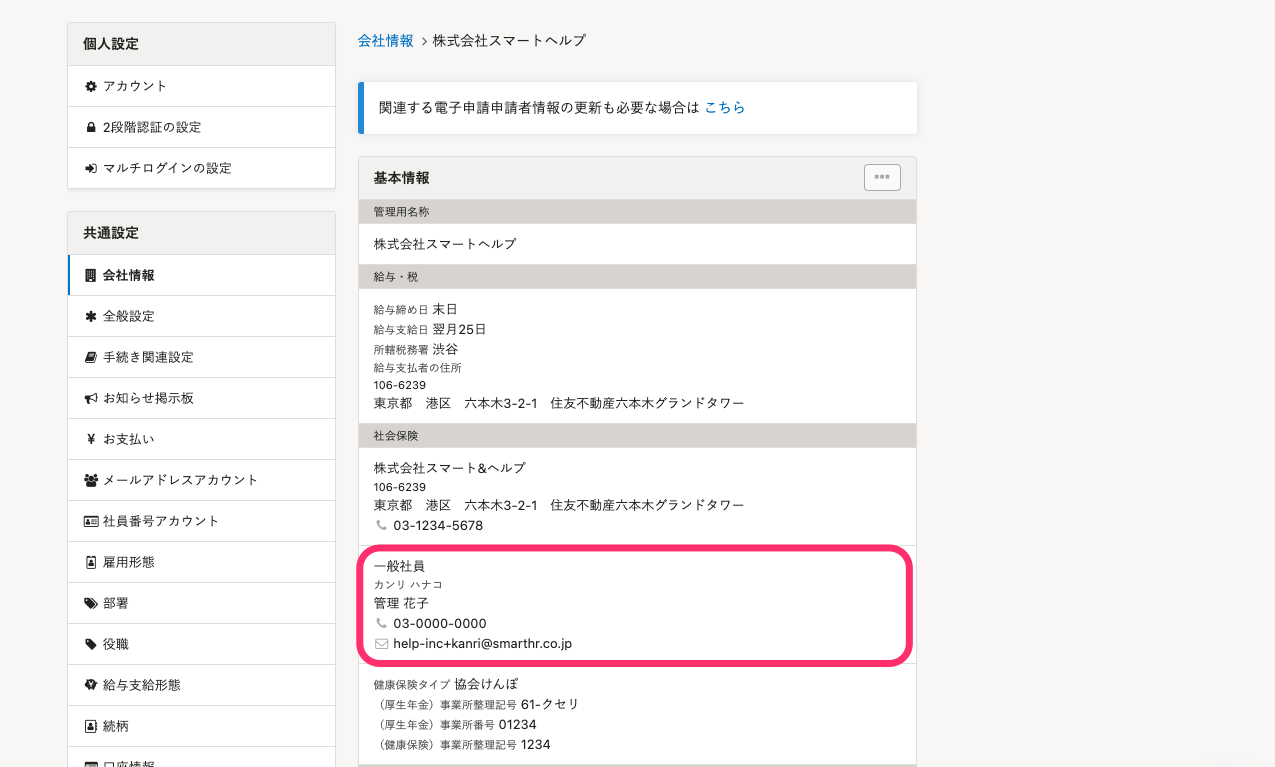The width and height of the screenshot is (1275, 767).
Task: Click the megaphone icon beside お知らせ掲示板
Action: click(91, 398)
